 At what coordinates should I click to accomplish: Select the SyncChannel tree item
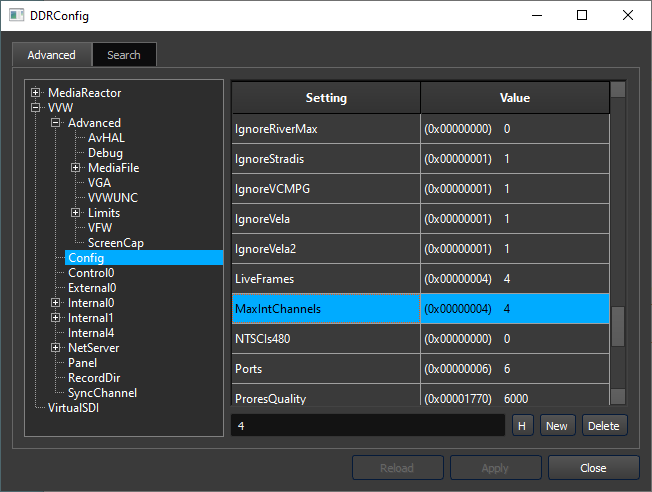[x=102, y=393]
